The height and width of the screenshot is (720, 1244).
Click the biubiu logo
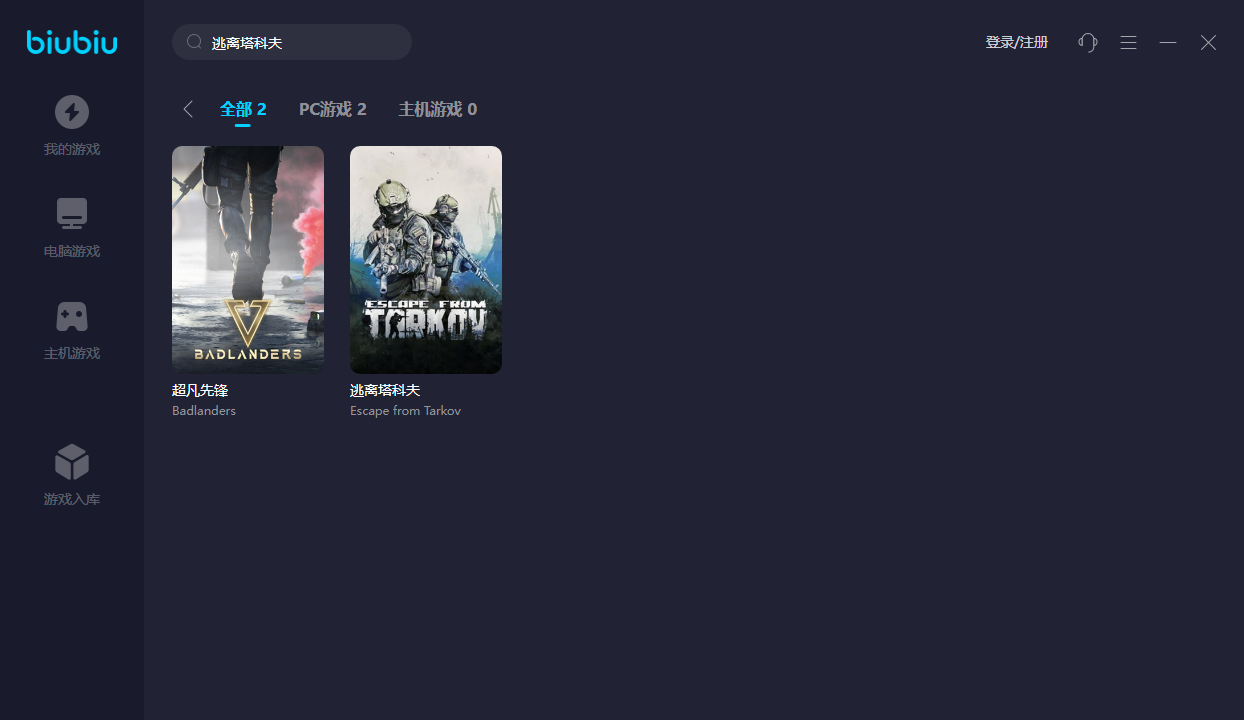coord(72,42)
